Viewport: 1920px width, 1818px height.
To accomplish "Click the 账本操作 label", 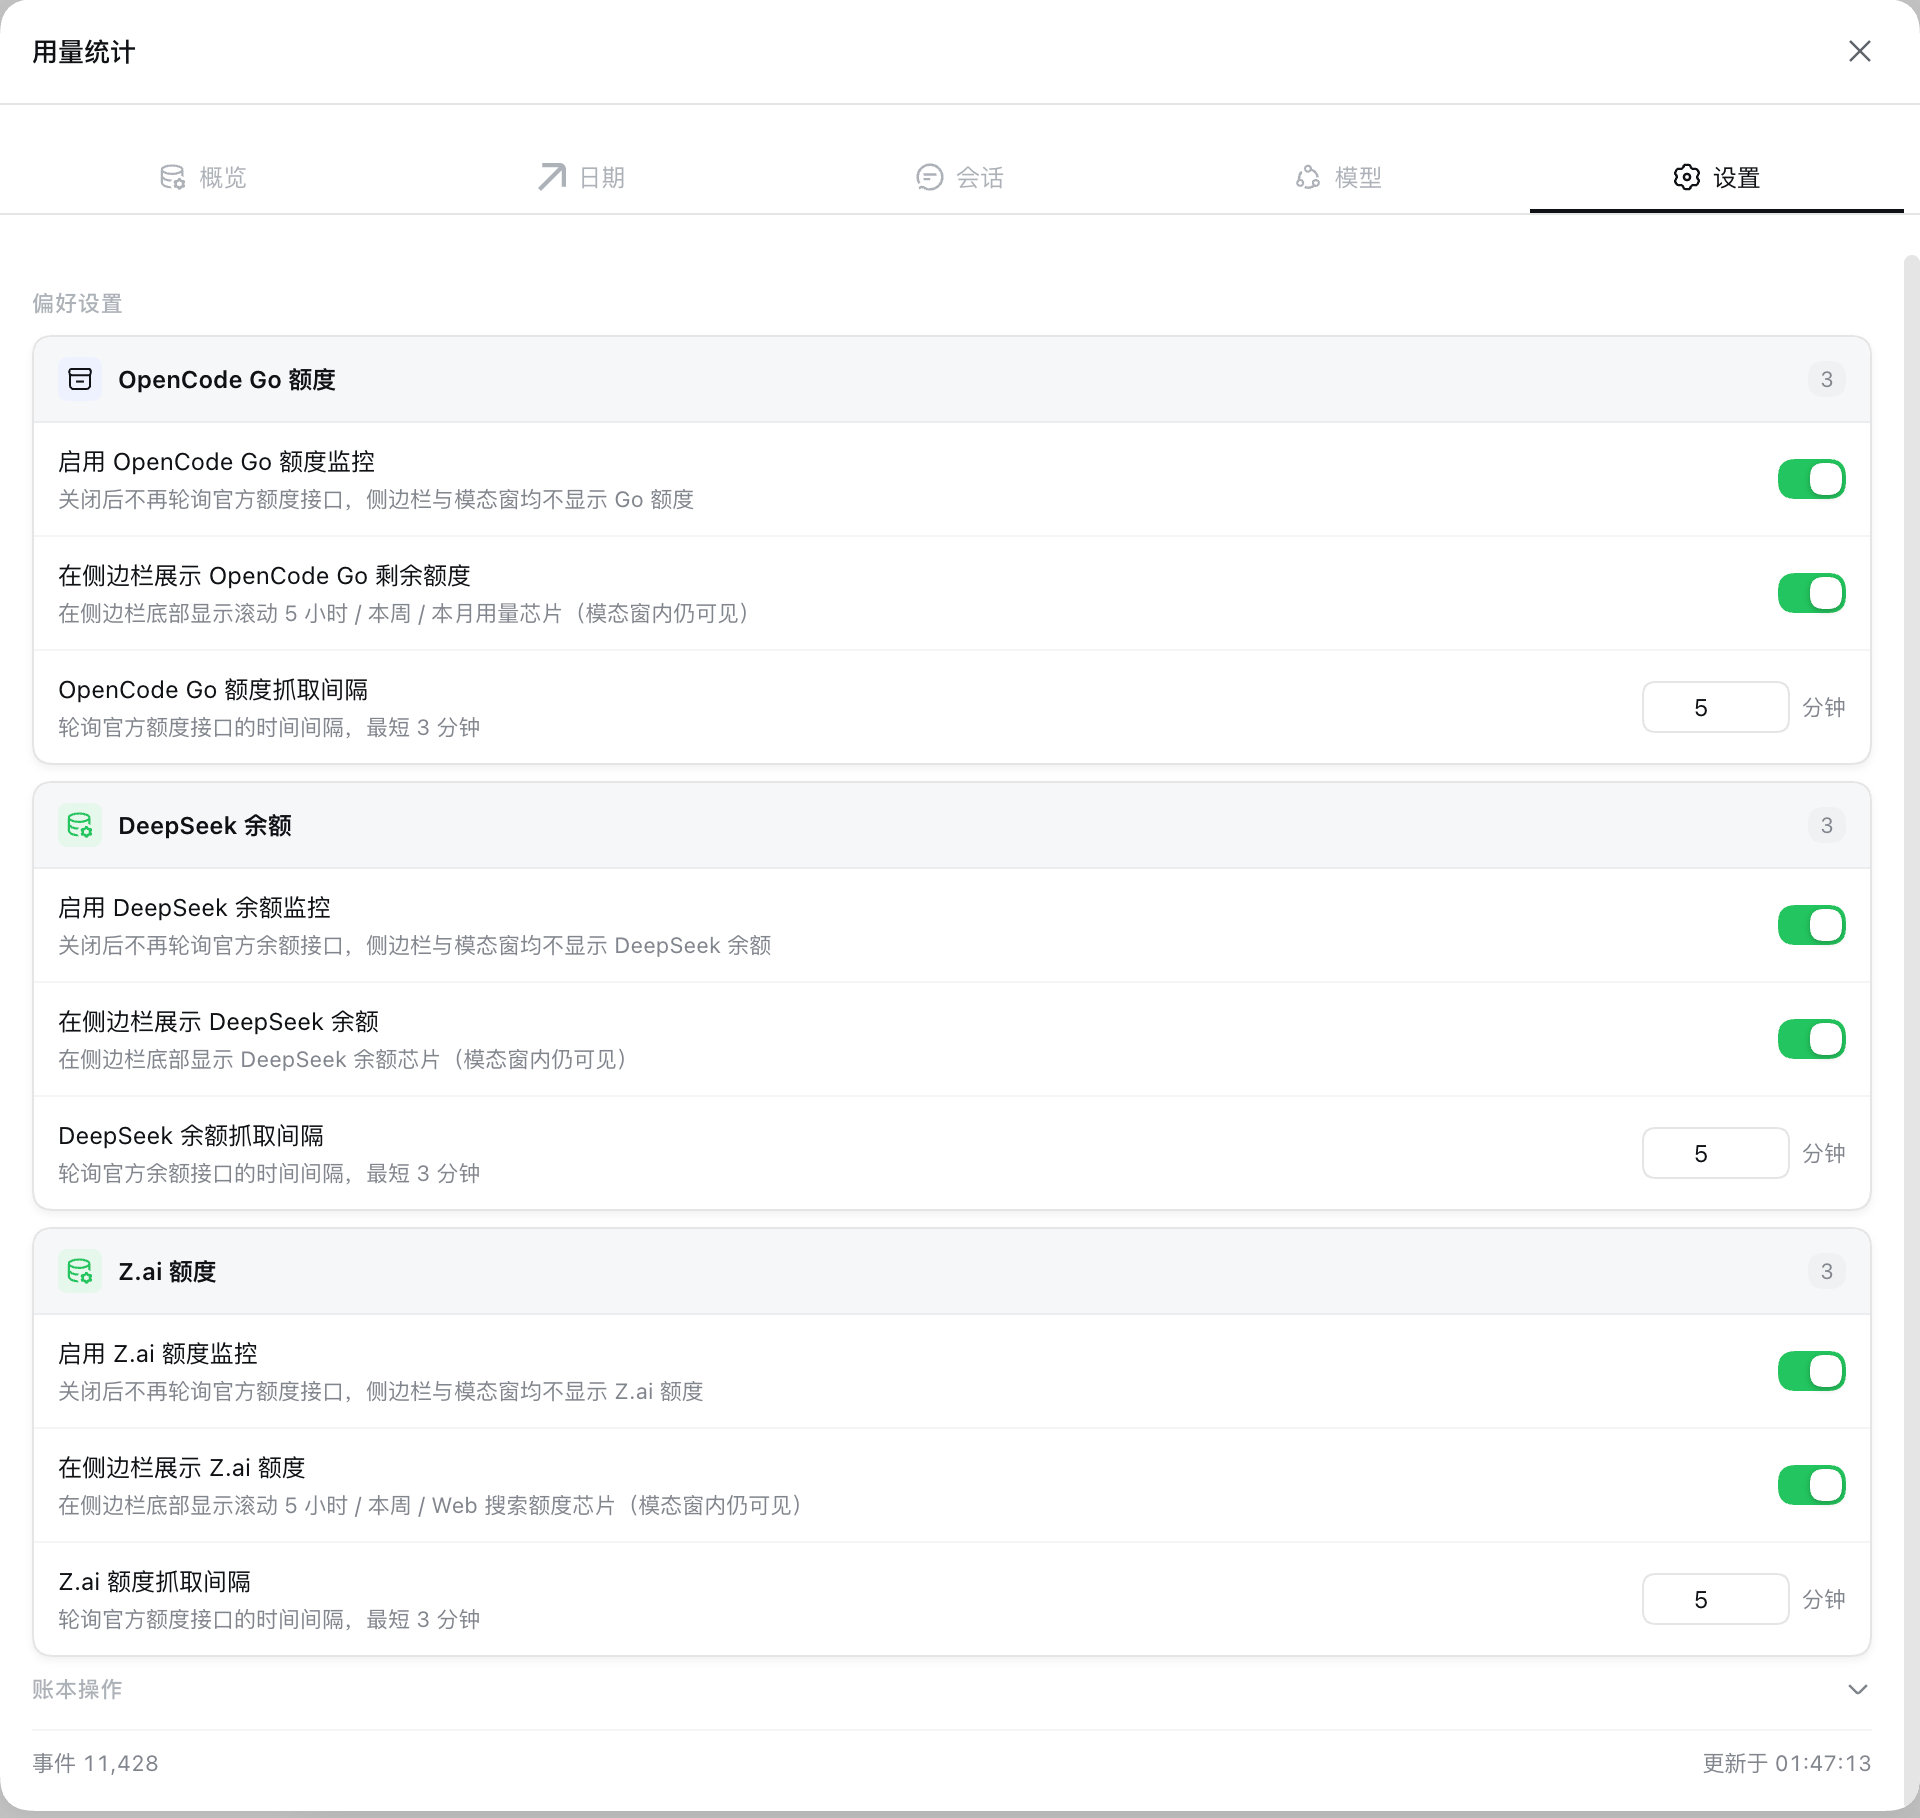I will click(77, 1689).
